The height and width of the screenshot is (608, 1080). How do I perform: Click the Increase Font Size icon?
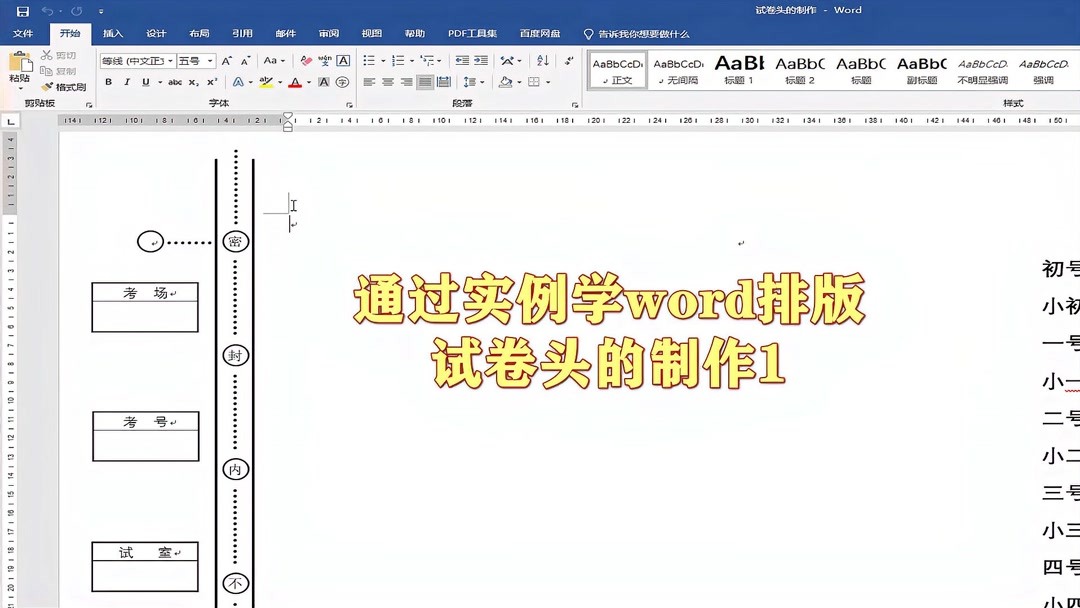coord(227,60)
